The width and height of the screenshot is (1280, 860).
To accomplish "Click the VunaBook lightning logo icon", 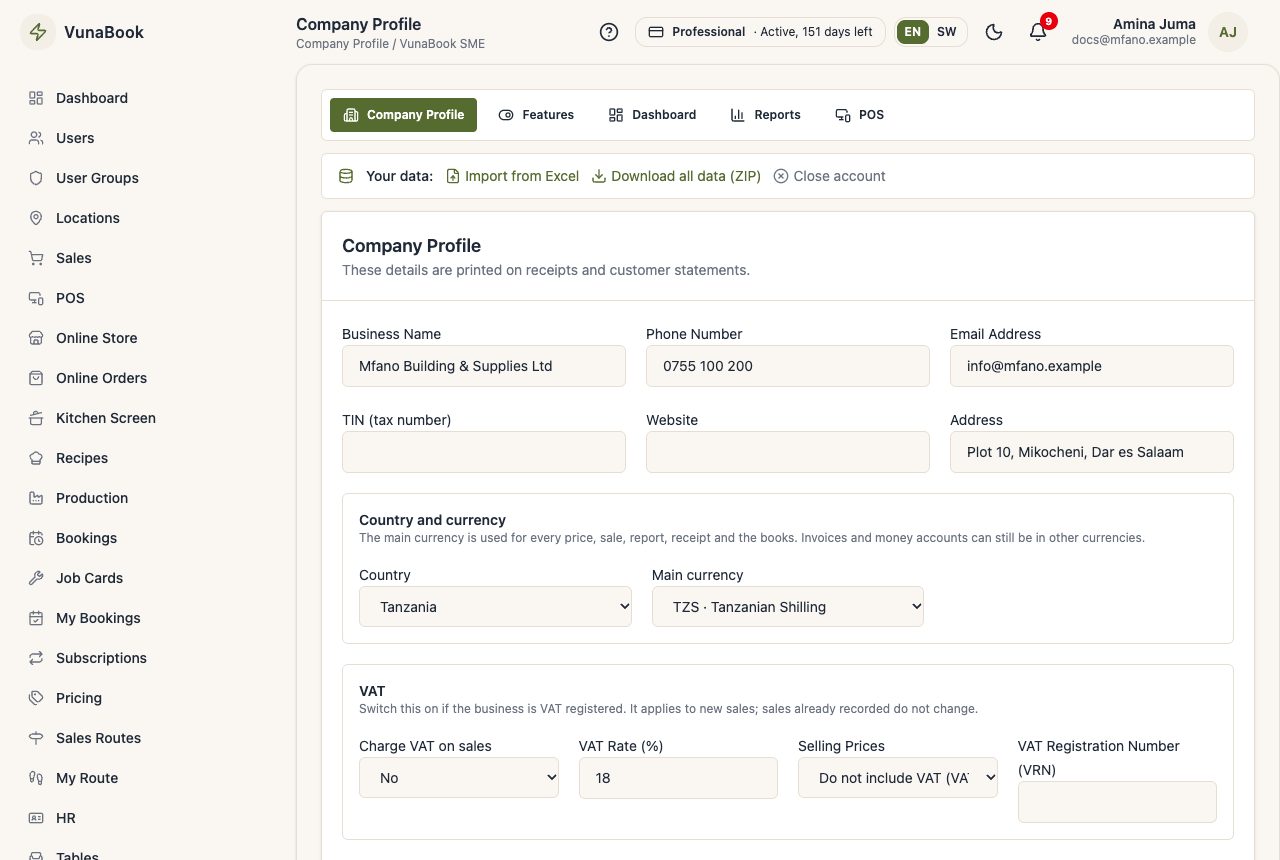I will 39,32.
